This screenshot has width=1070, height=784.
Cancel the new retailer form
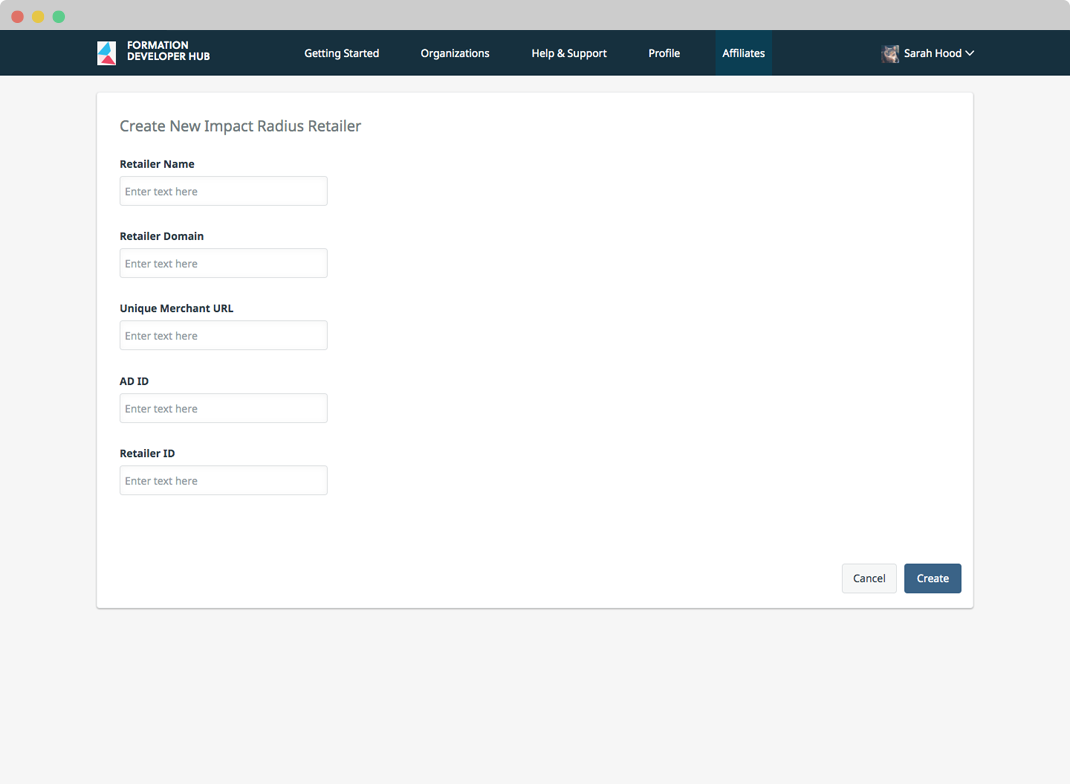click(869, 579)
